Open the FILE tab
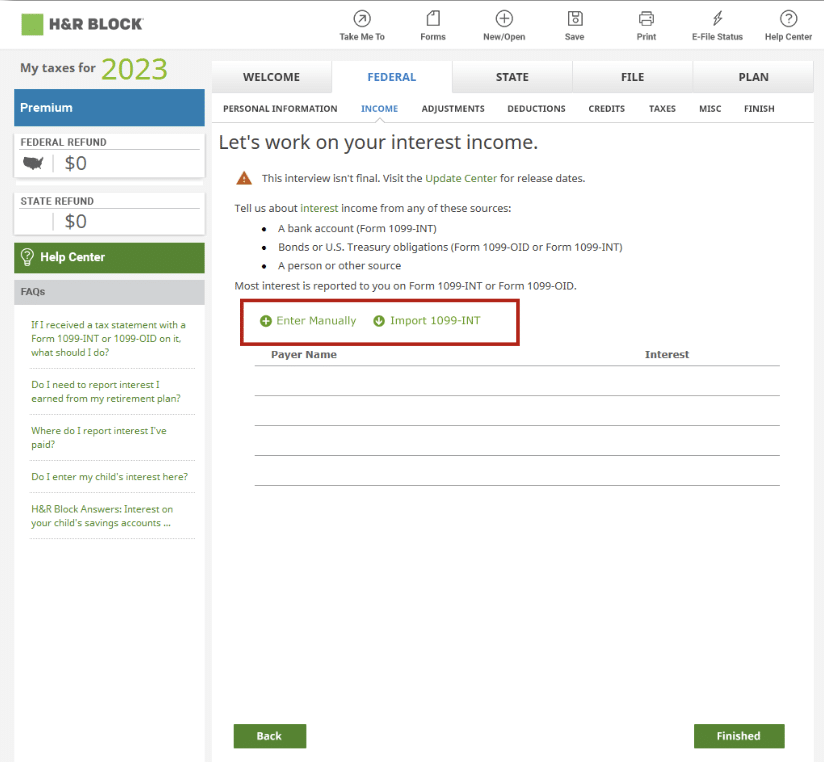The image size is (824, 762). click(632, 76)
